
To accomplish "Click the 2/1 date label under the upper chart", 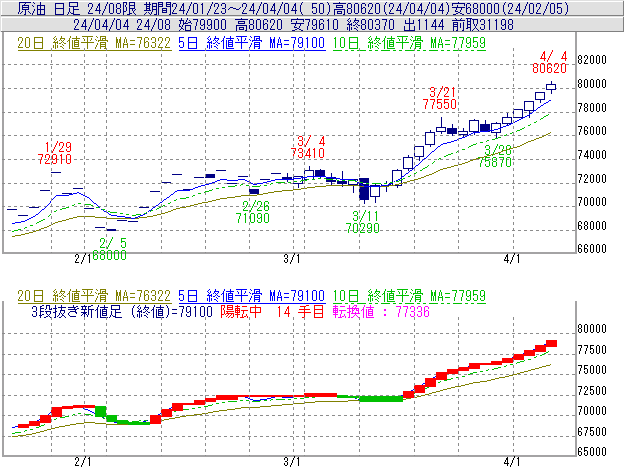I will tap(83, 259).
